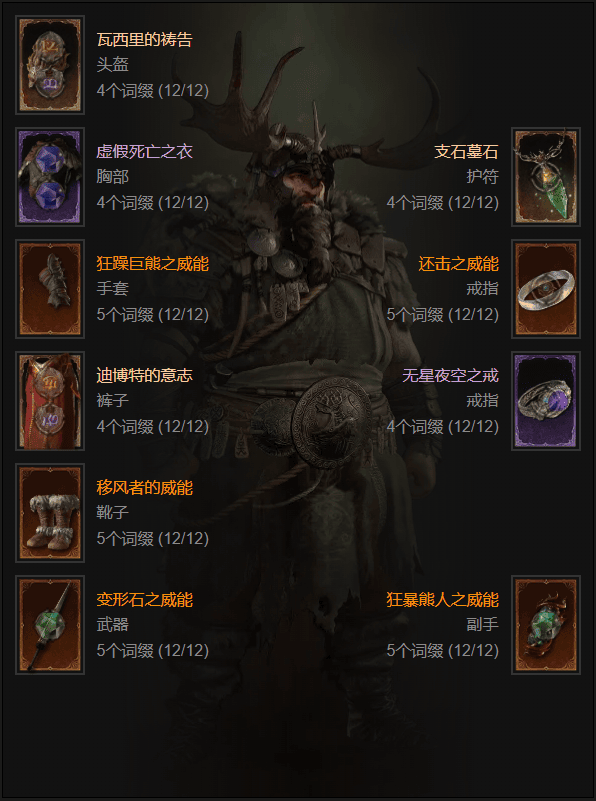Open the 变形石之威能 weapon name
This screenshot has height=801, width=596.
(145, 600)
